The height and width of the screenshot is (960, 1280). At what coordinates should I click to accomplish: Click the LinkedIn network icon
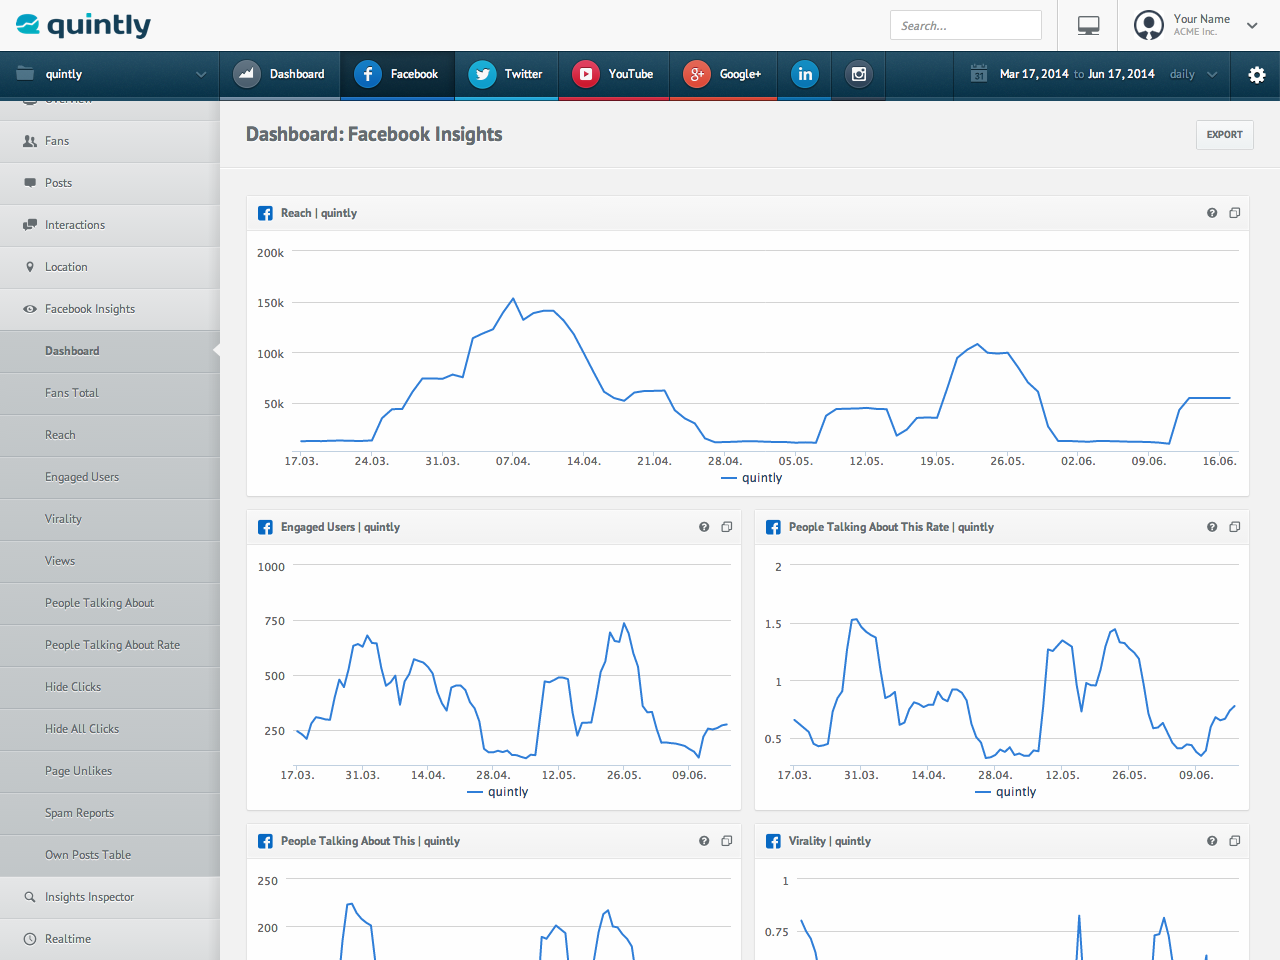click(x=804, y=74)
